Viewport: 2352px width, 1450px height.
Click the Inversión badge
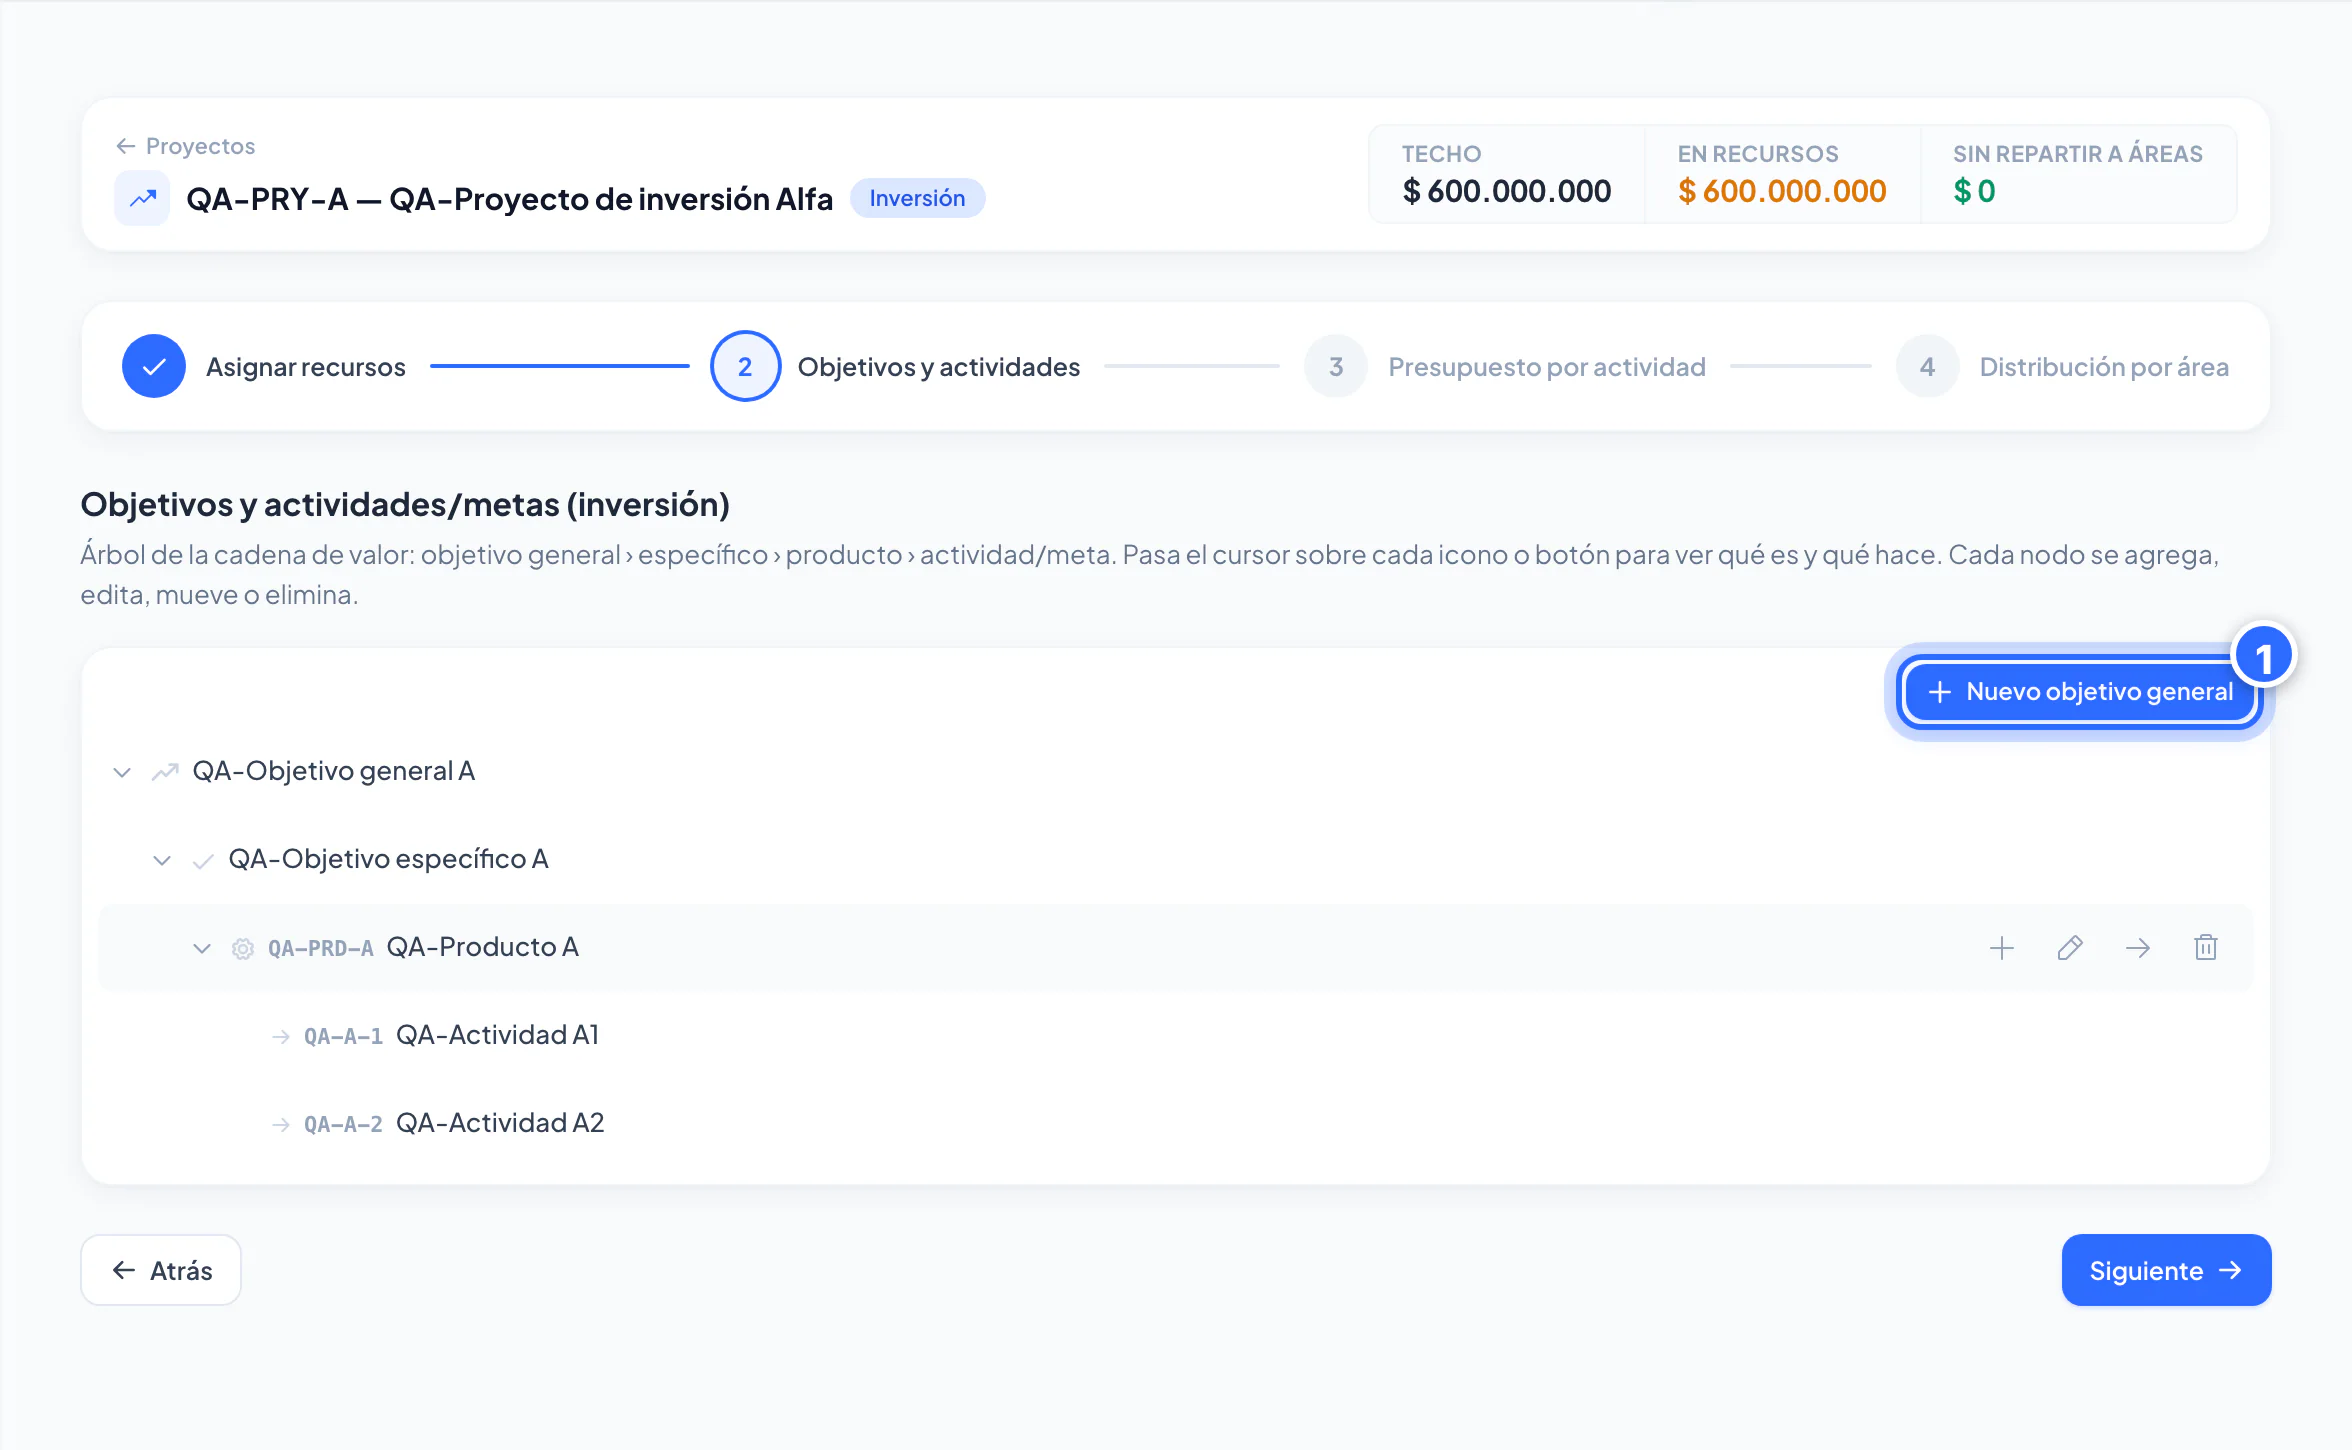tap(917, 198)
